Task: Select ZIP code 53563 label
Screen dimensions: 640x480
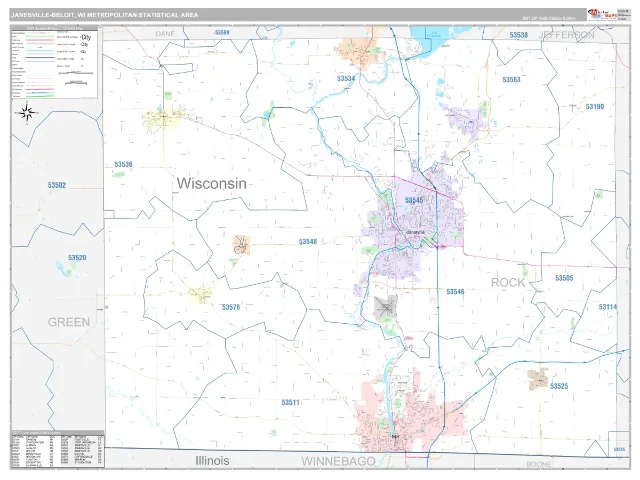Action: (511, 80)
